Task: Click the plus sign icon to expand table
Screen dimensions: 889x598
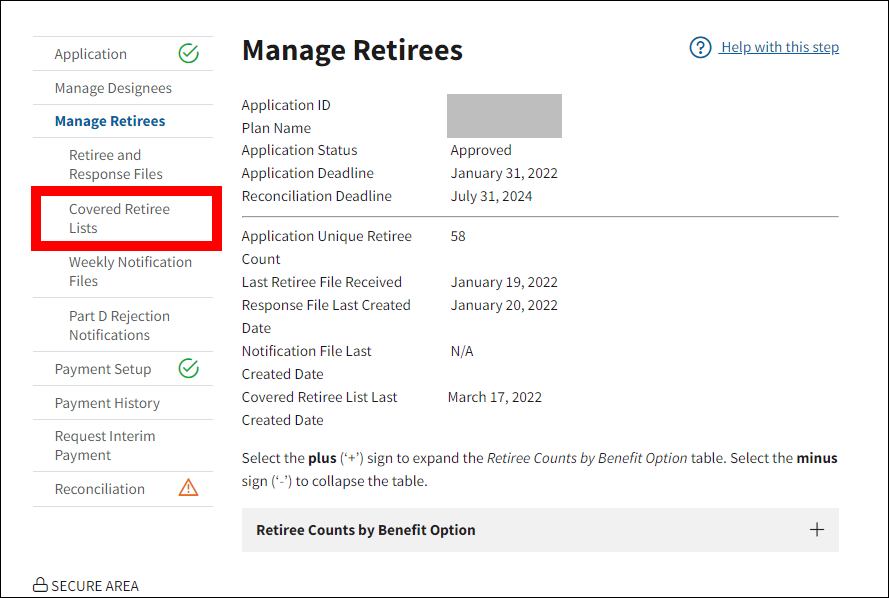Action: point(816,530)
